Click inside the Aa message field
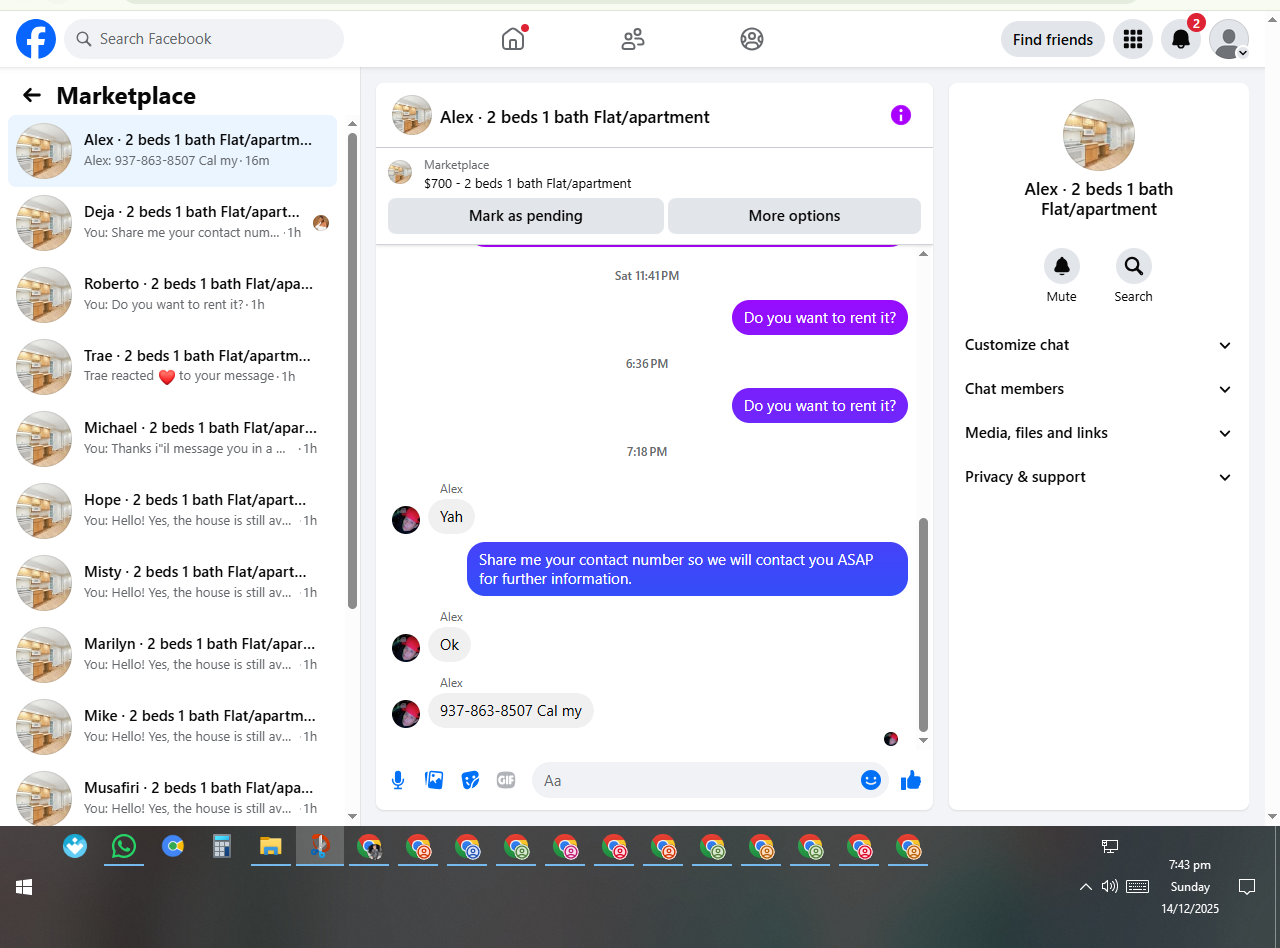1280x948 pixels. (695, 780)
